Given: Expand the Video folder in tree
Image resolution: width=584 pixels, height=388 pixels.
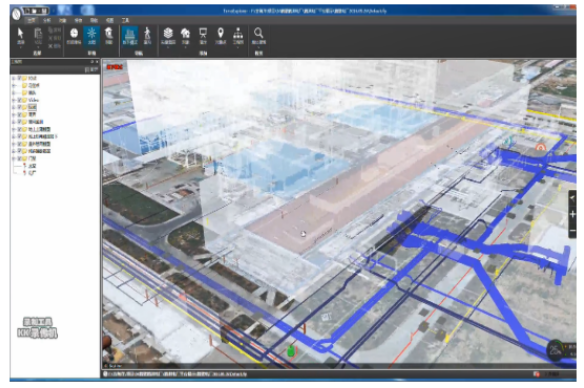Looking at the screenshot, I should (x=14, y=100).
